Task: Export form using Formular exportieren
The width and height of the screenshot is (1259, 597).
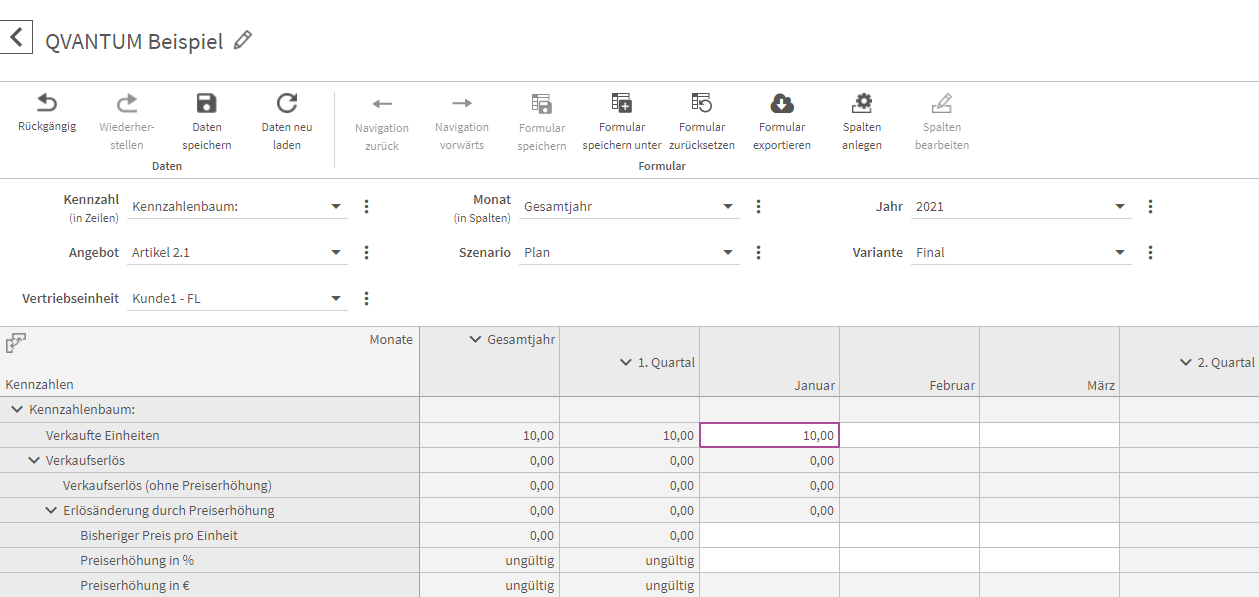Action: [782, 103]
